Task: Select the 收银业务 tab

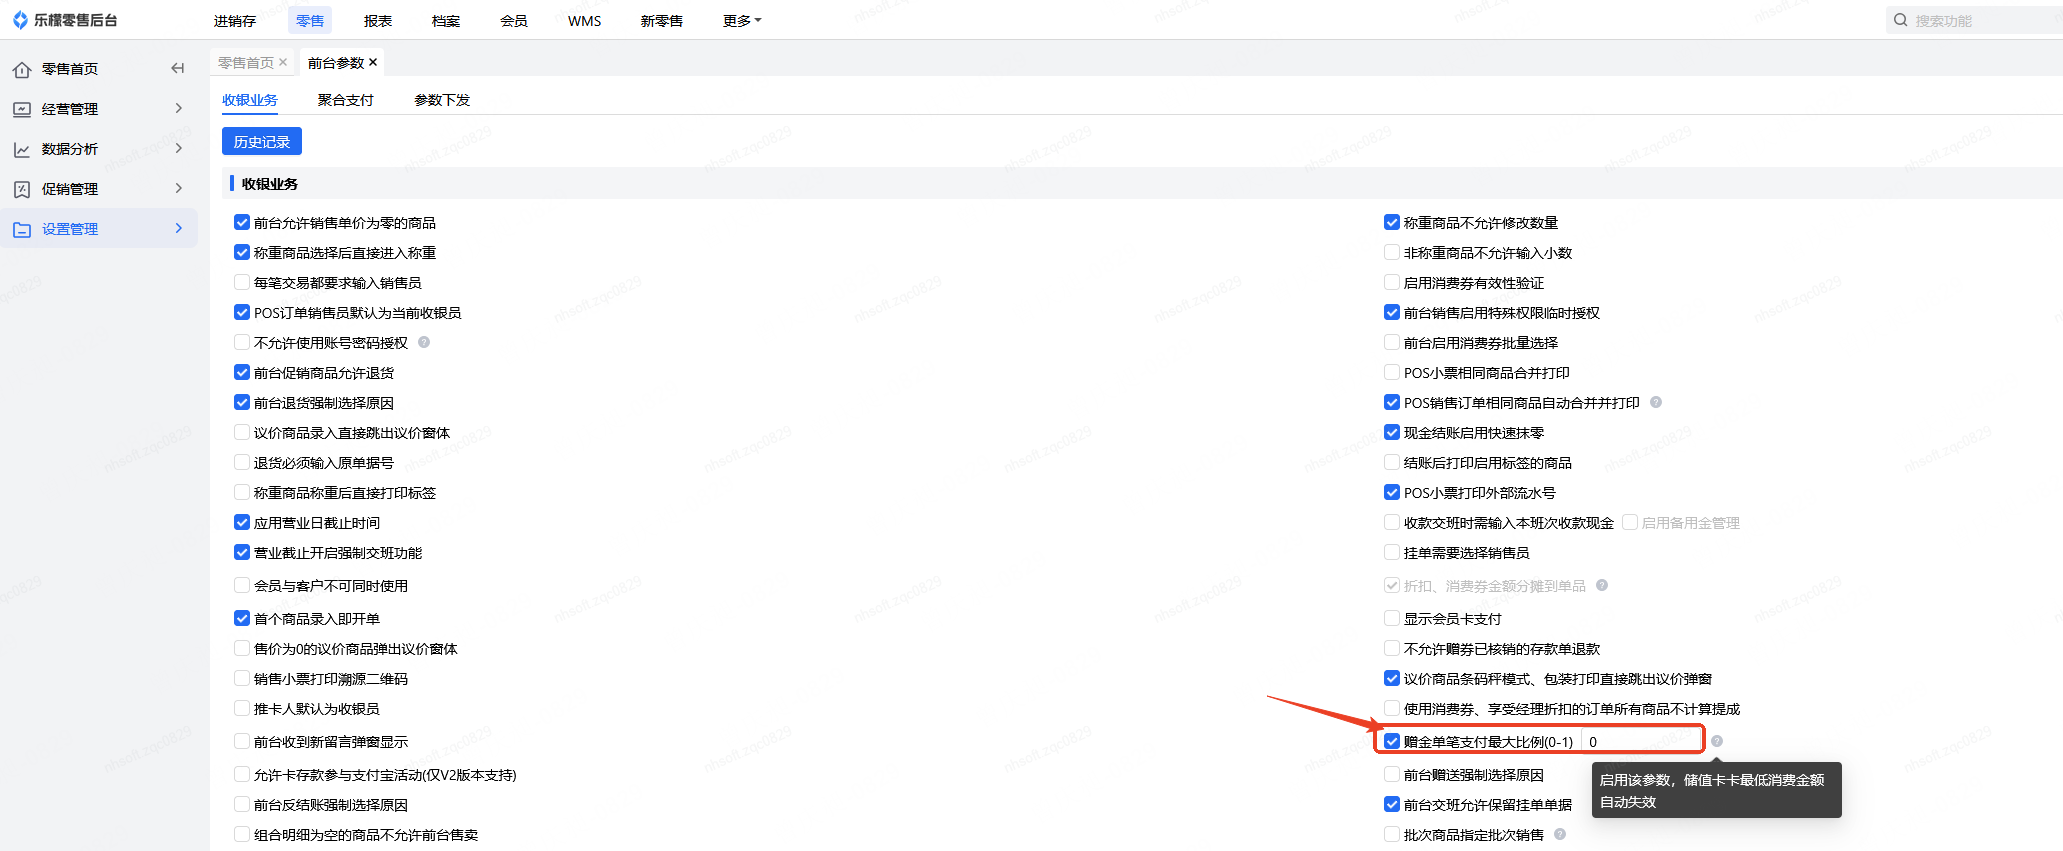Action: (250, 100)
